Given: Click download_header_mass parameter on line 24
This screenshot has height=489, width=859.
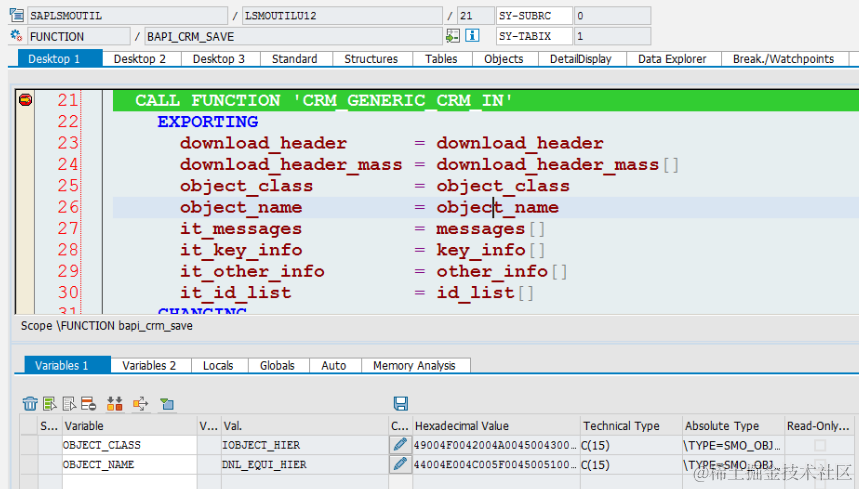Looking at the screenshot, I should [x=291, y=164].
